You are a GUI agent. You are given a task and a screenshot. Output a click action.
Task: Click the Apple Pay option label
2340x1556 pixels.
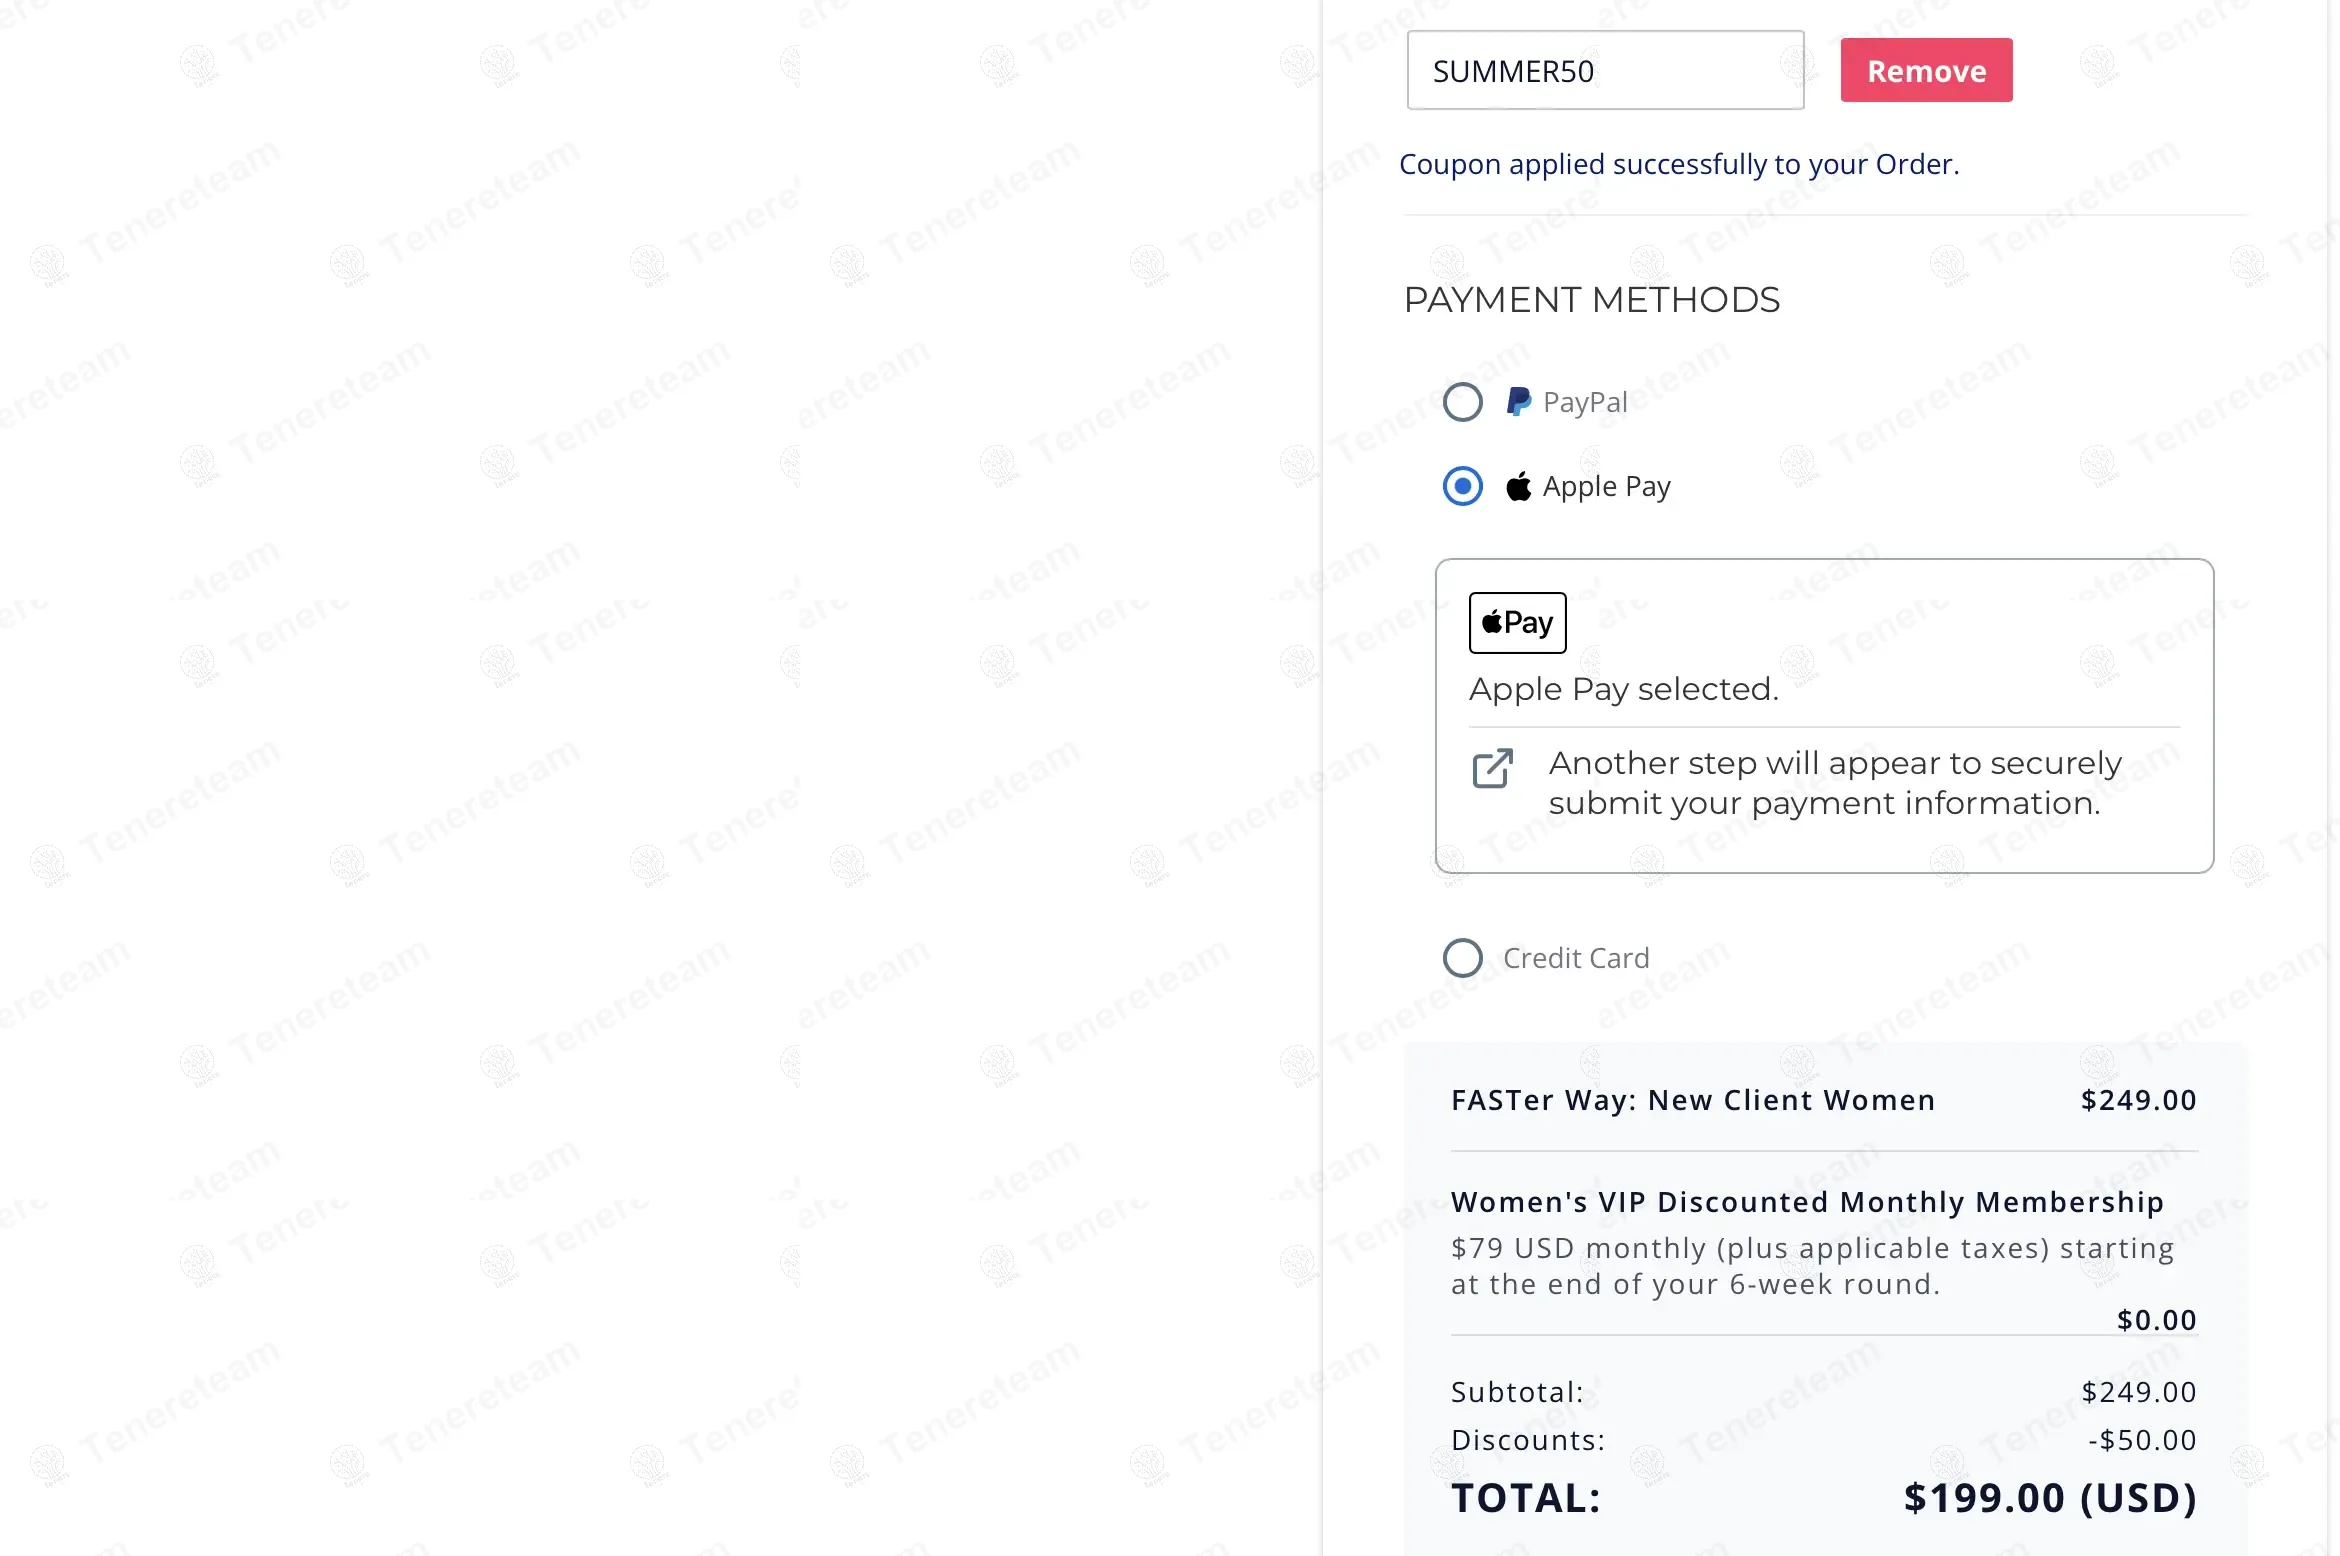pos(1606,487)
